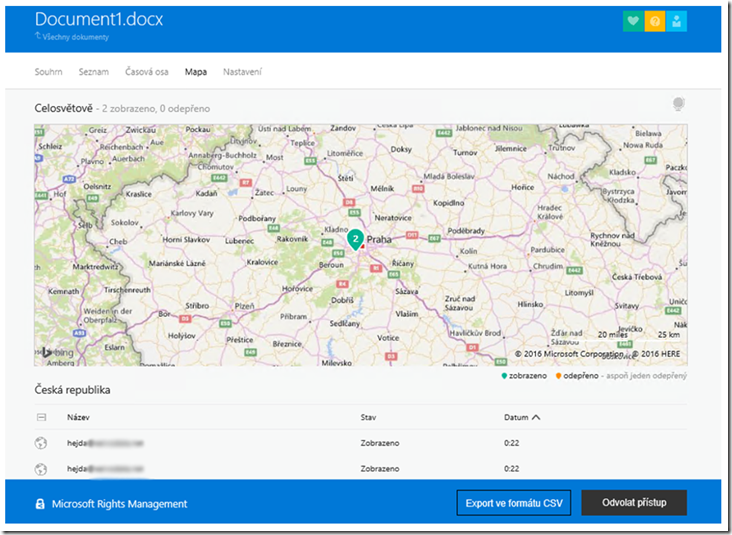Click the Stav column header

tap(368, 417)
